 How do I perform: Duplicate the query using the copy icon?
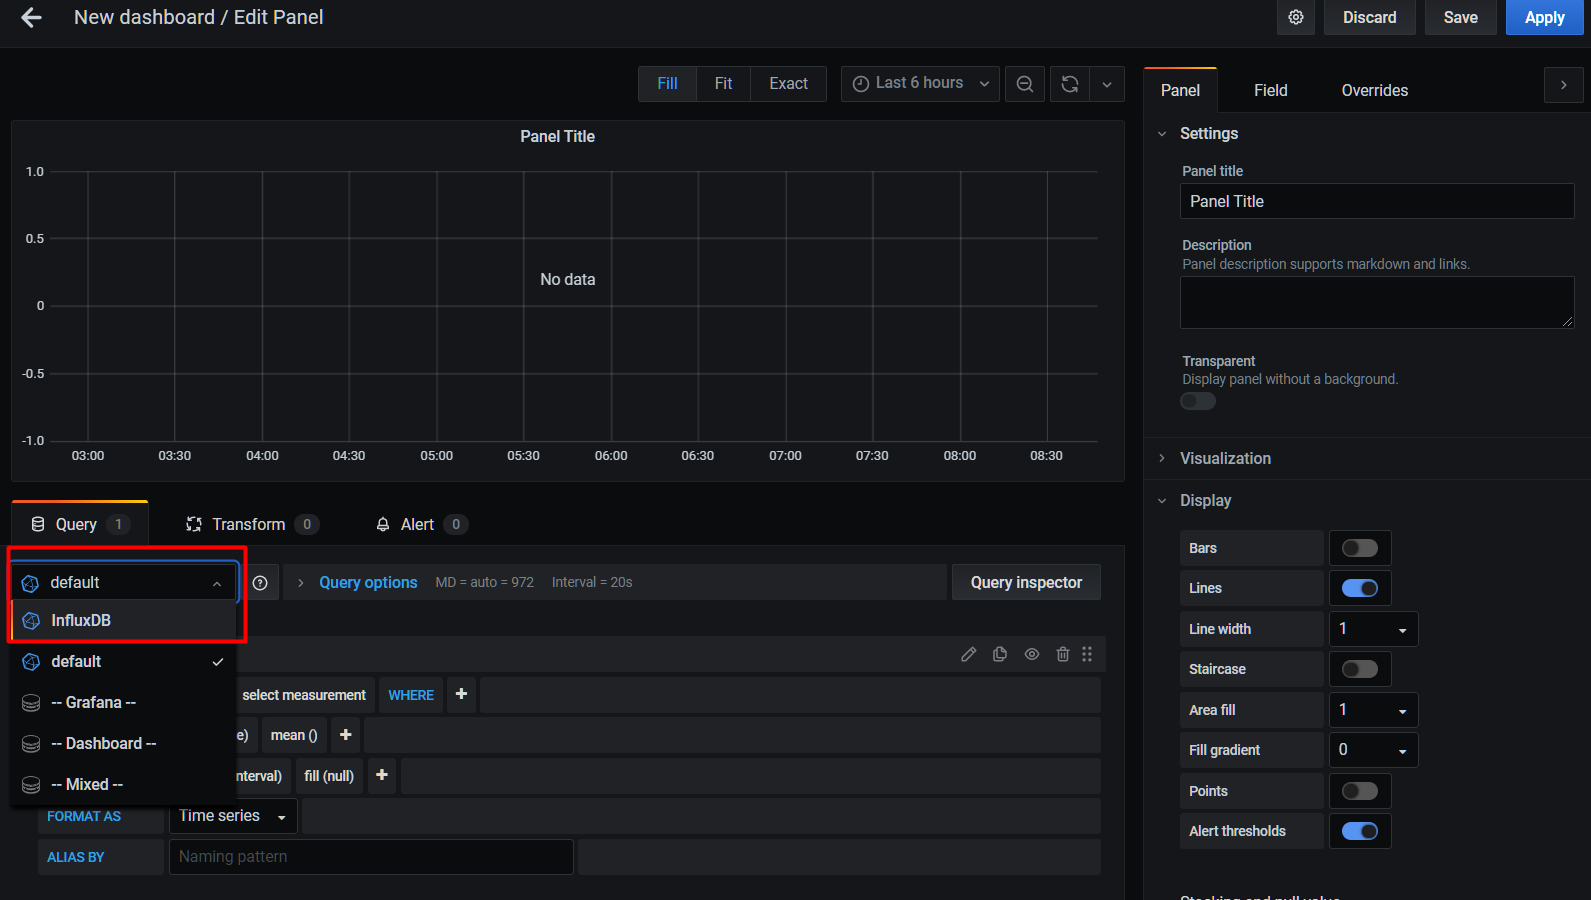point(1000,654)
